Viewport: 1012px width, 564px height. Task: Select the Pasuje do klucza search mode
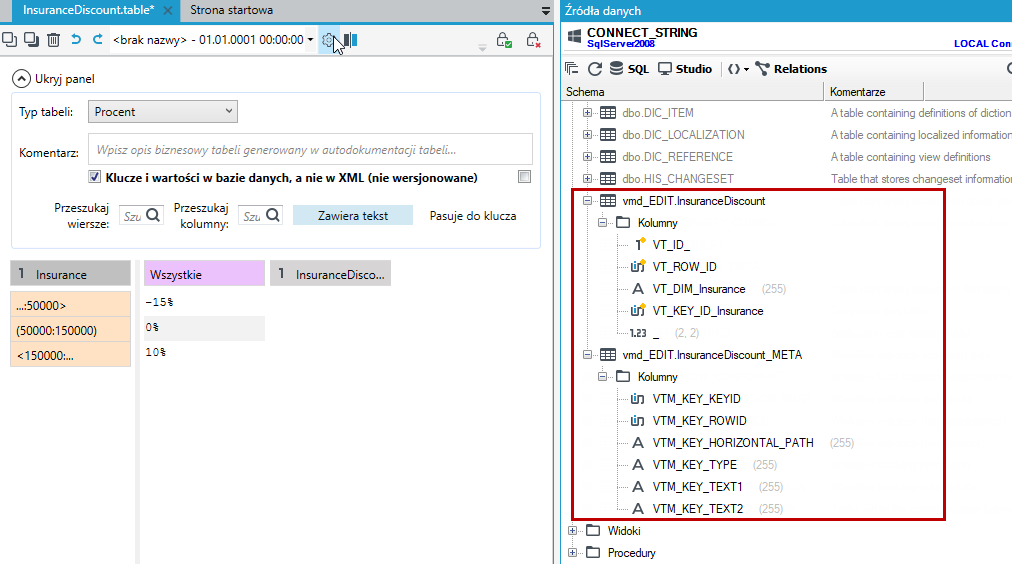tap(472, 216)
